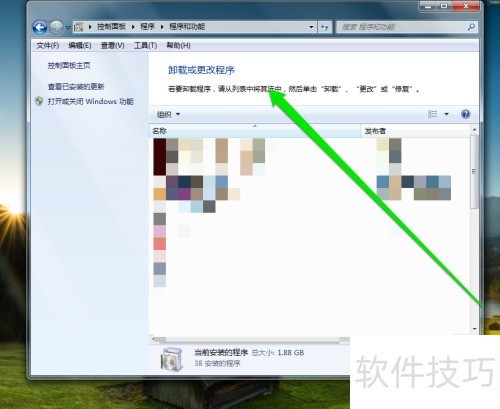
Task: Sort by the 名称 column header
Action: [x=255, y=131]
